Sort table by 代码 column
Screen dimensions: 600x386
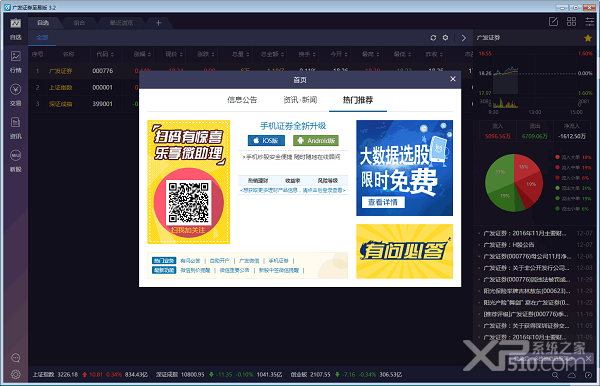pyautogui.click(x=105, y=54)
